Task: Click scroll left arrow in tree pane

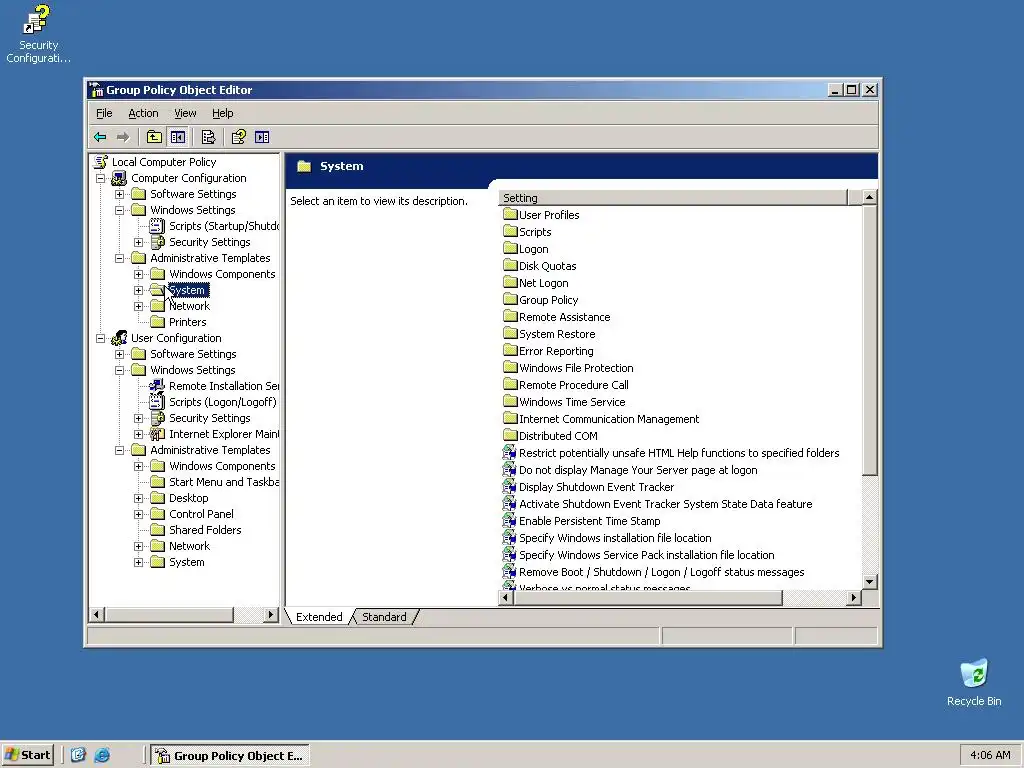Action: [x=97, y=615]
